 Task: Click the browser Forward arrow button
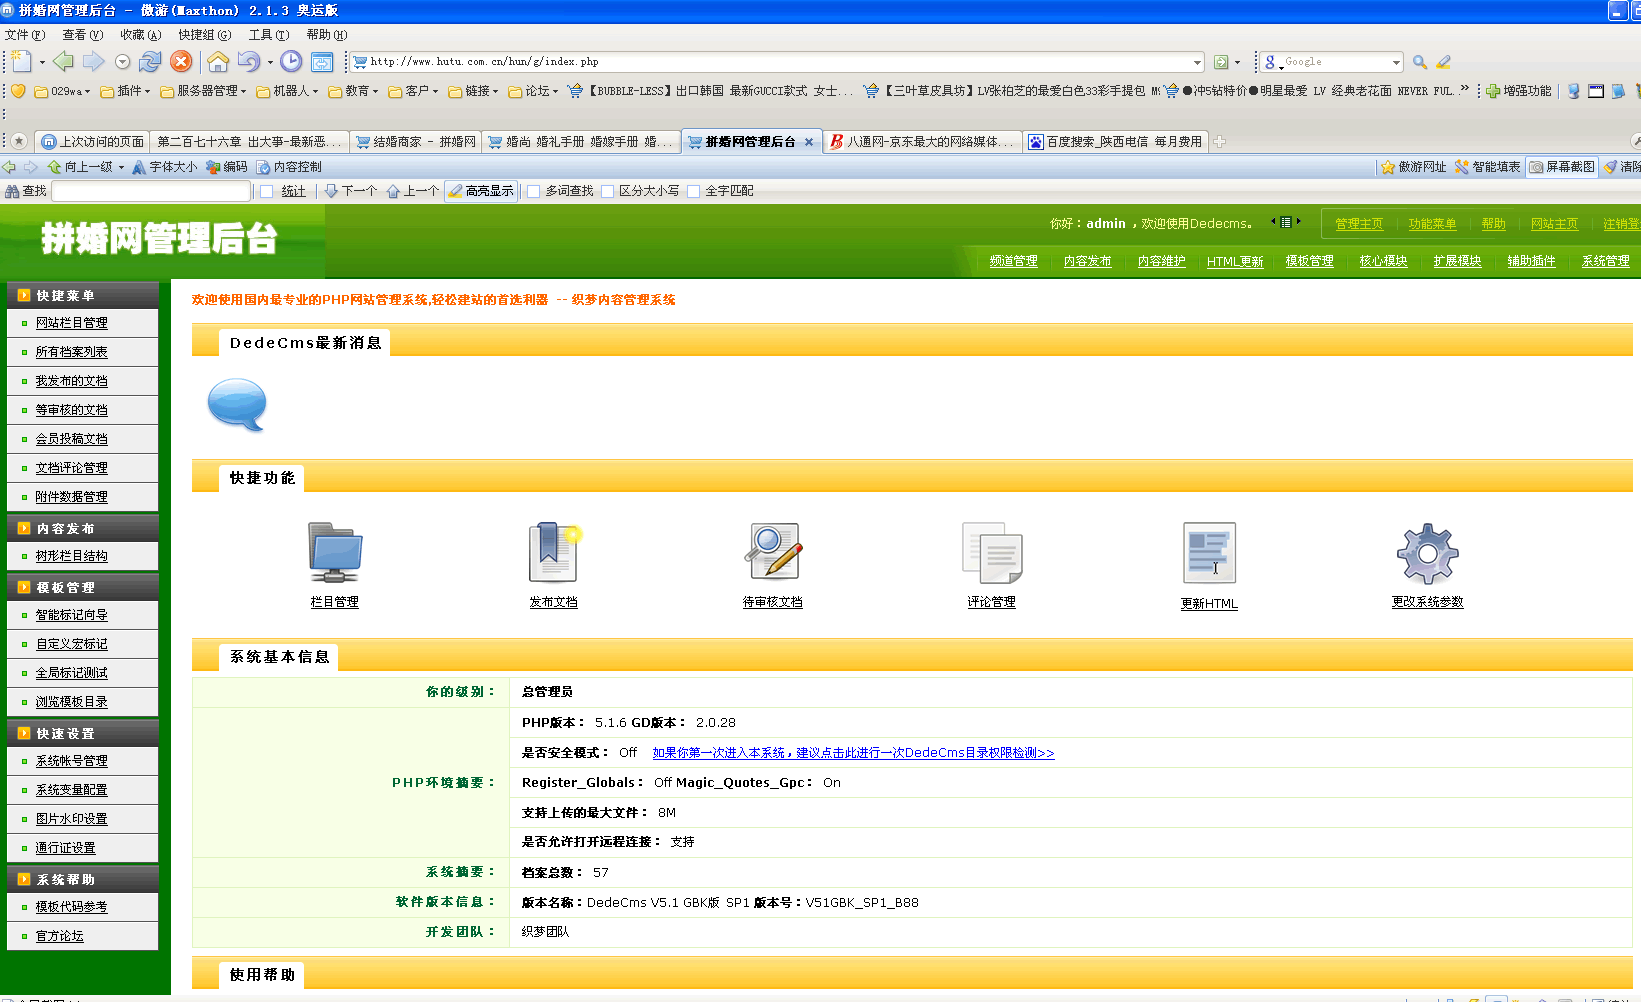point(93,62)
